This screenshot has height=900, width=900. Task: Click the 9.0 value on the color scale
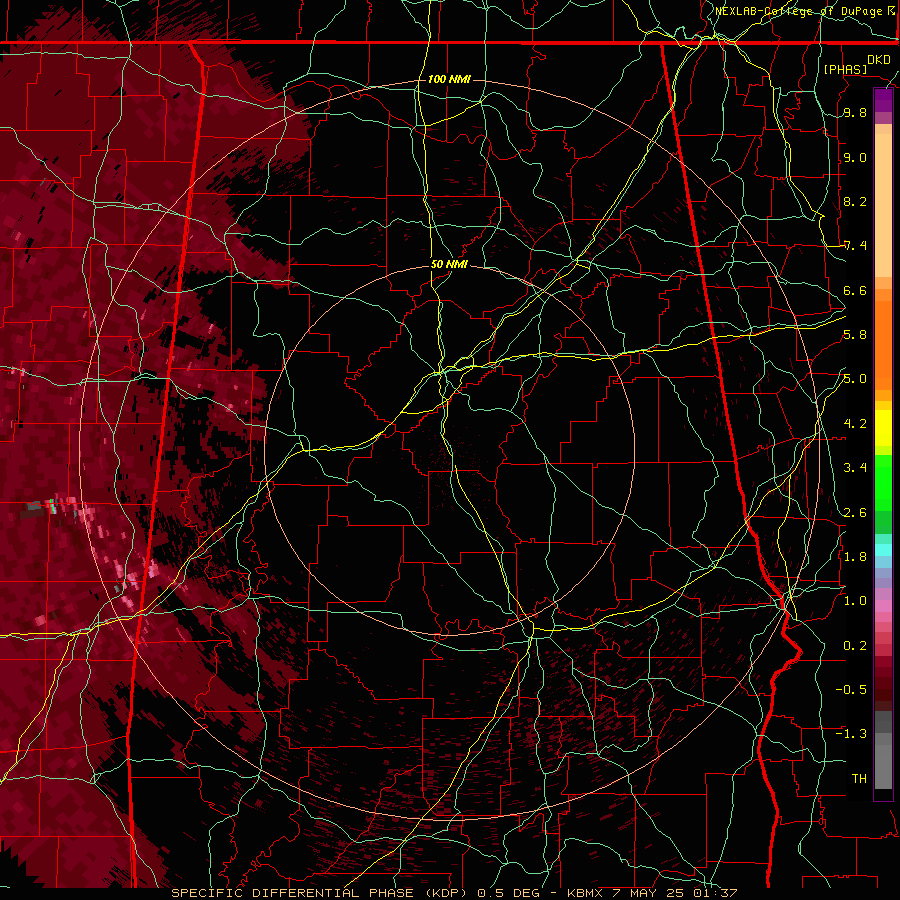pyautogui.click(x=855, y=157)
